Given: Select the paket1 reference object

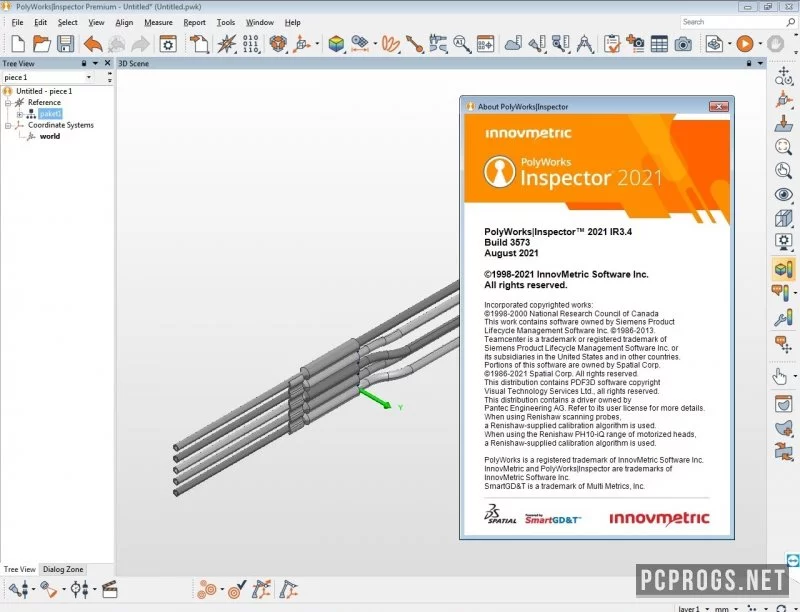Looking at the screenshot, I should pos(50,114).
